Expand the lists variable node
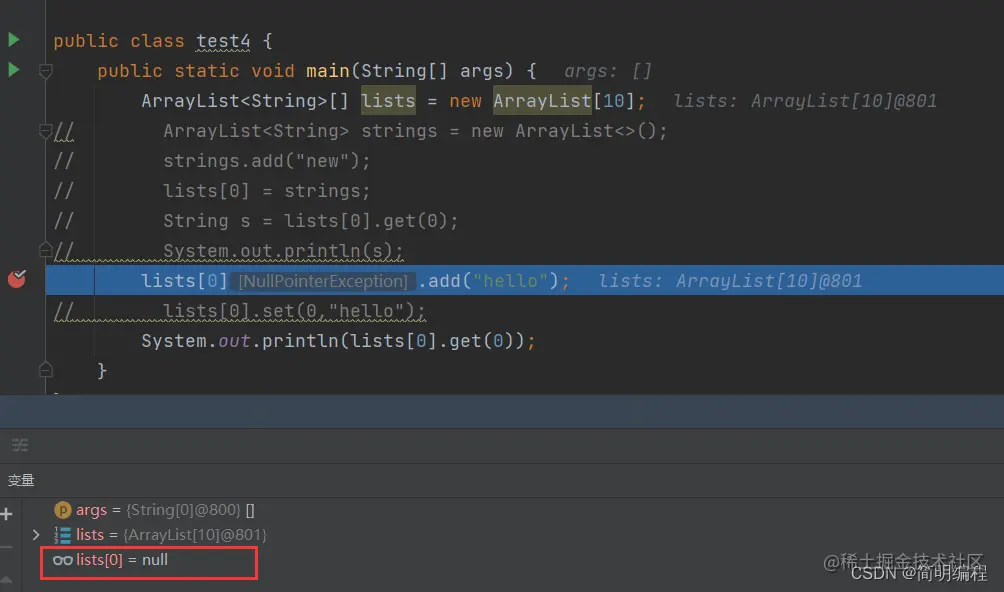The width and height of the screenshot is (1004, 592). (36, 534)
